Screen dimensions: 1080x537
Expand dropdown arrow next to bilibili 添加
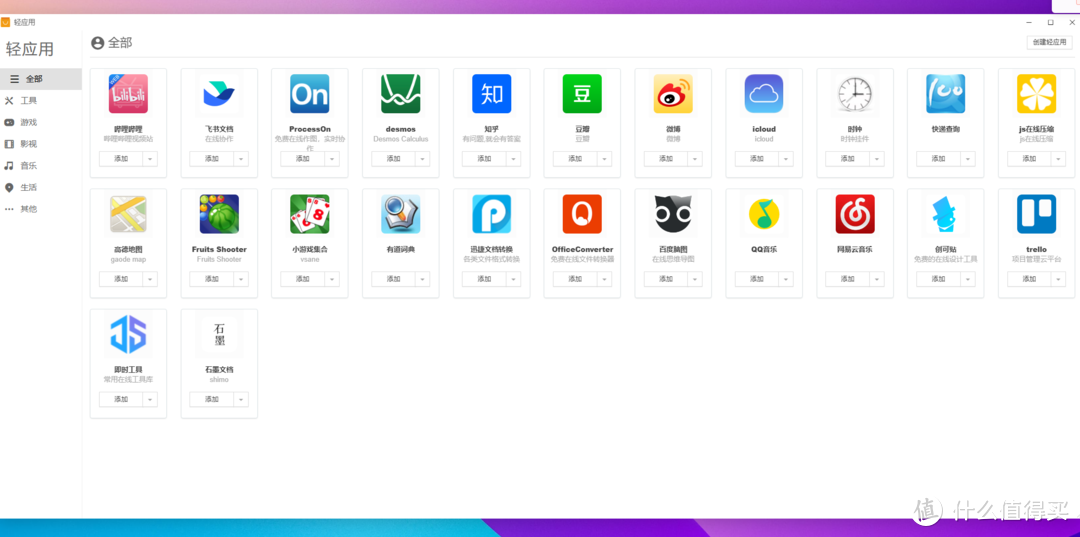150,159
